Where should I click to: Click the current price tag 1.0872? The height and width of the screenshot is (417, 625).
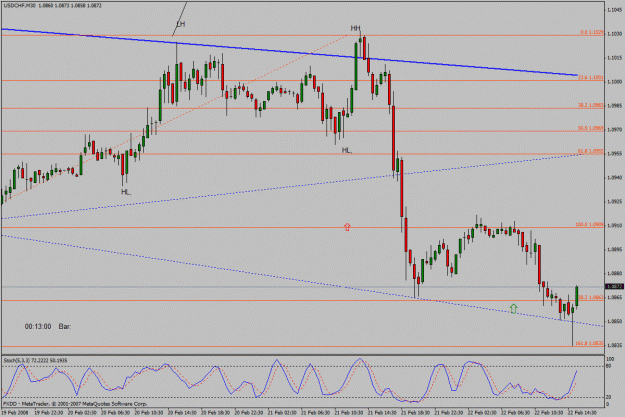click(614, 287)
